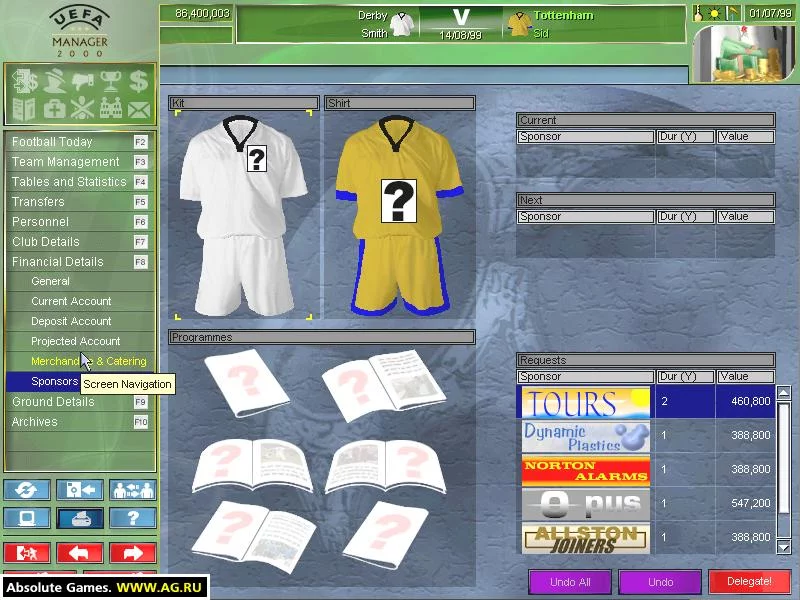Click the yellow Shirt sponsor placeholder

pos(398,201)
